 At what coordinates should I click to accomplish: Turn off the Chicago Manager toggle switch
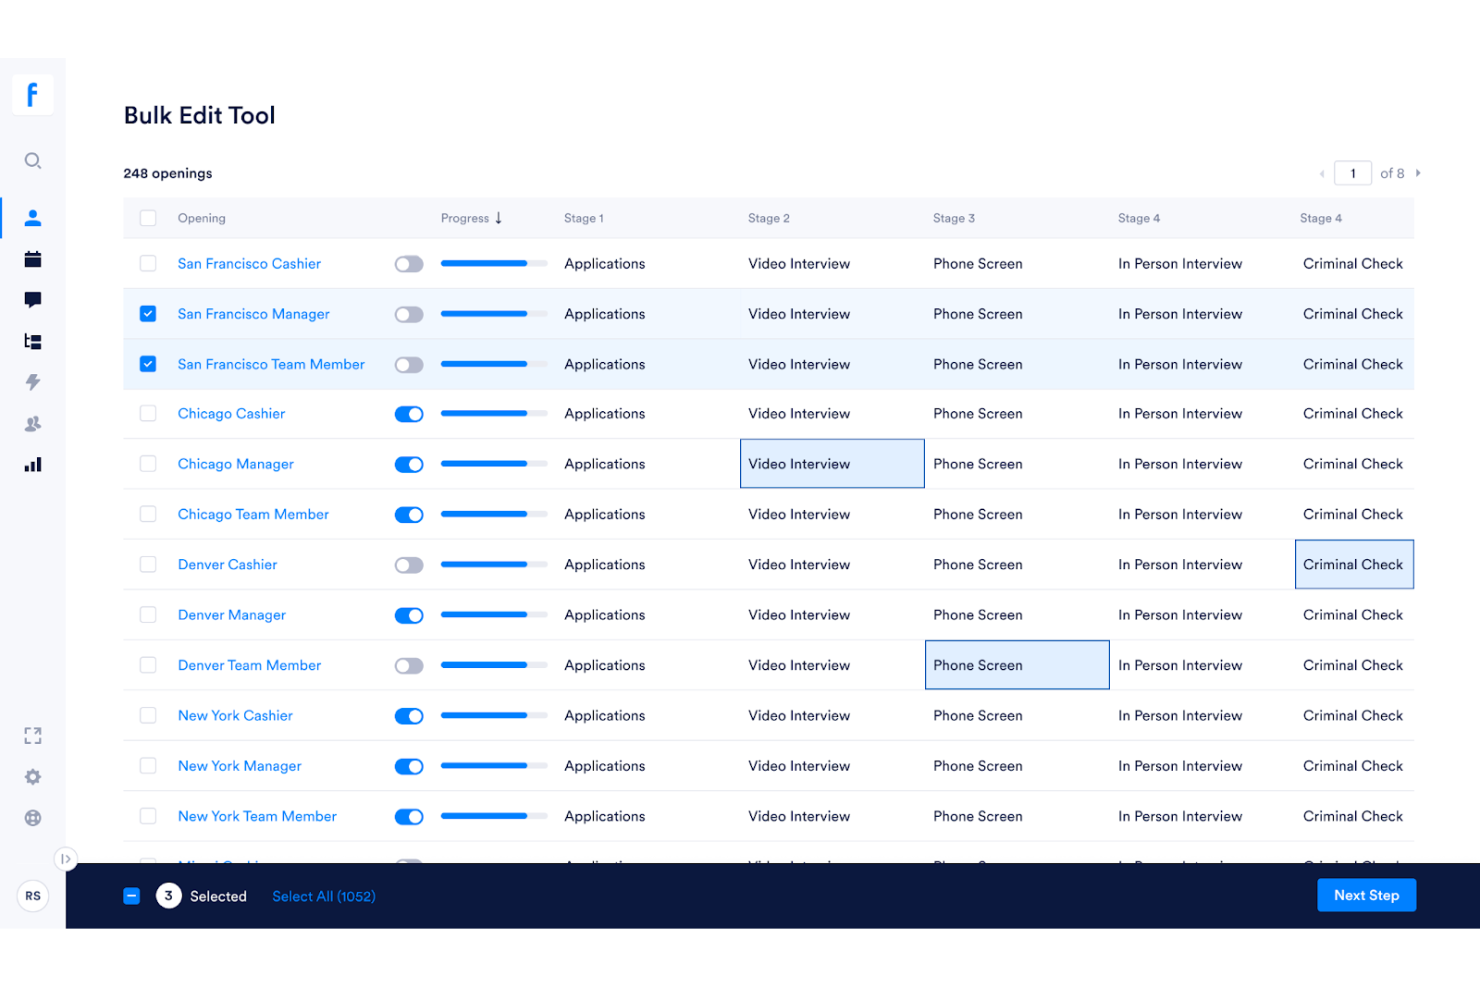pos(409,464)
